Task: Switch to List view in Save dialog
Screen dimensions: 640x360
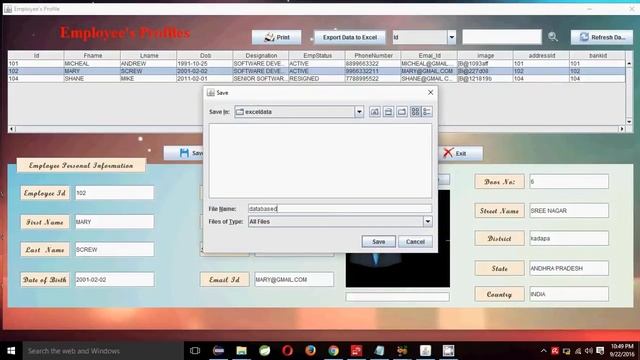Action: (415, 111)
